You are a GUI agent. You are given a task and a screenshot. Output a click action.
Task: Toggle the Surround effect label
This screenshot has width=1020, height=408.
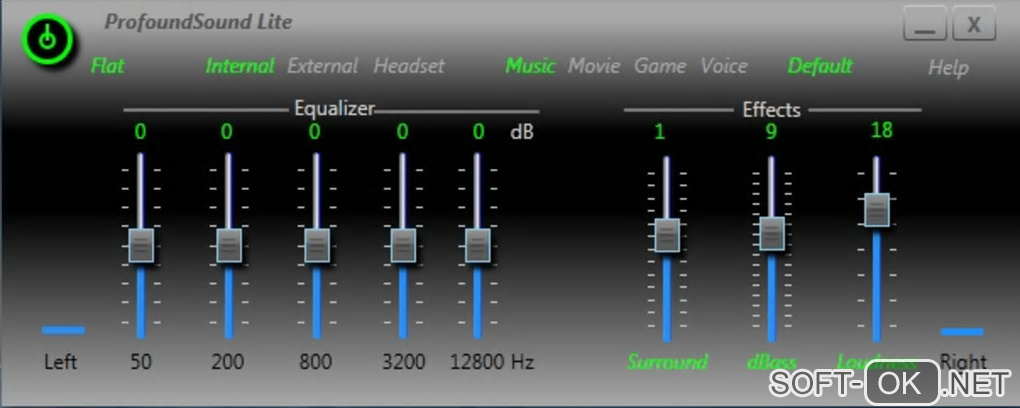(667, 362)
